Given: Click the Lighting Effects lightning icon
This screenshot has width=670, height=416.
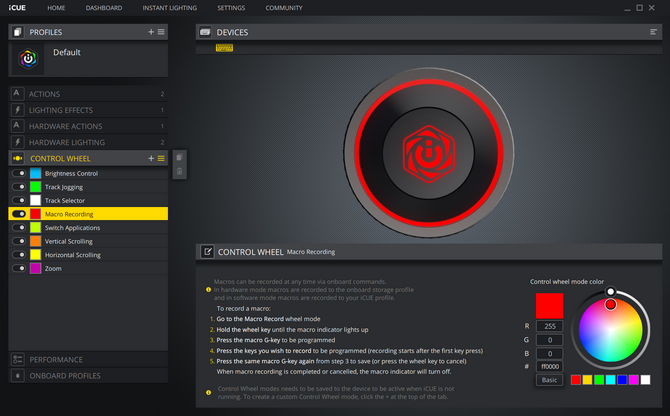Looking at the screenshot, I should 17,110.
